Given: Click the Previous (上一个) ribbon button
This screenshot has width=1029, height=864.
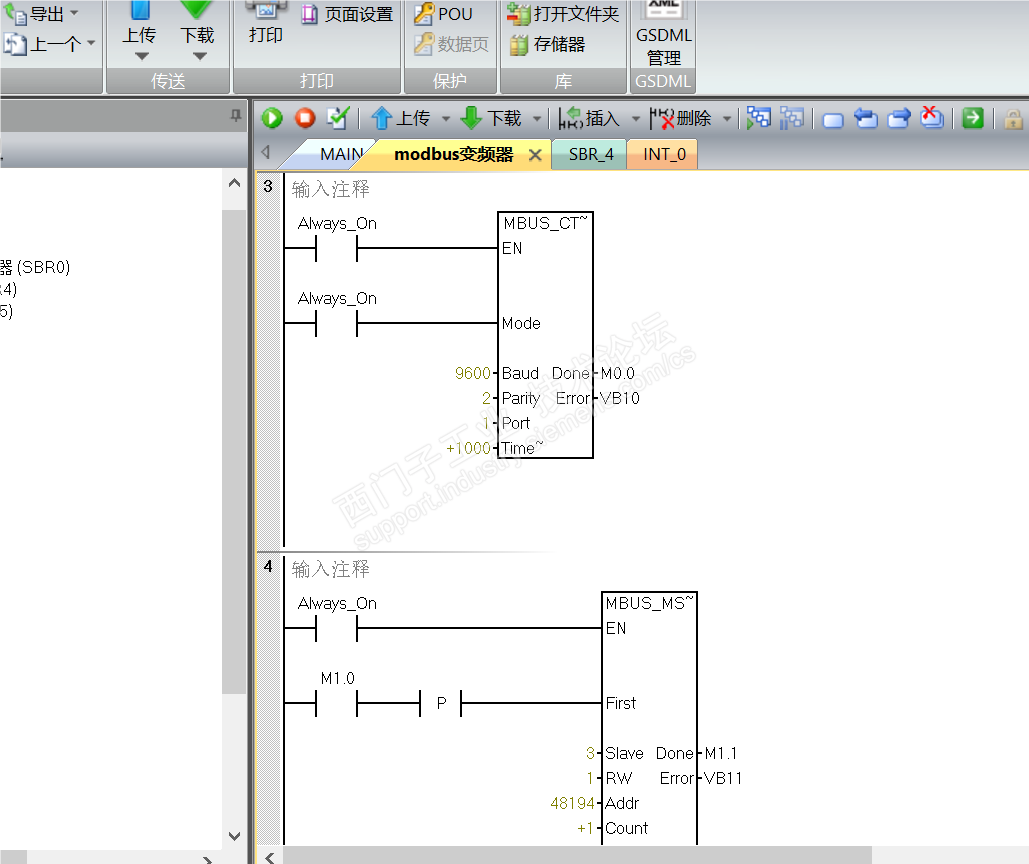Looking at the screenshot, I should click(42, 44).
